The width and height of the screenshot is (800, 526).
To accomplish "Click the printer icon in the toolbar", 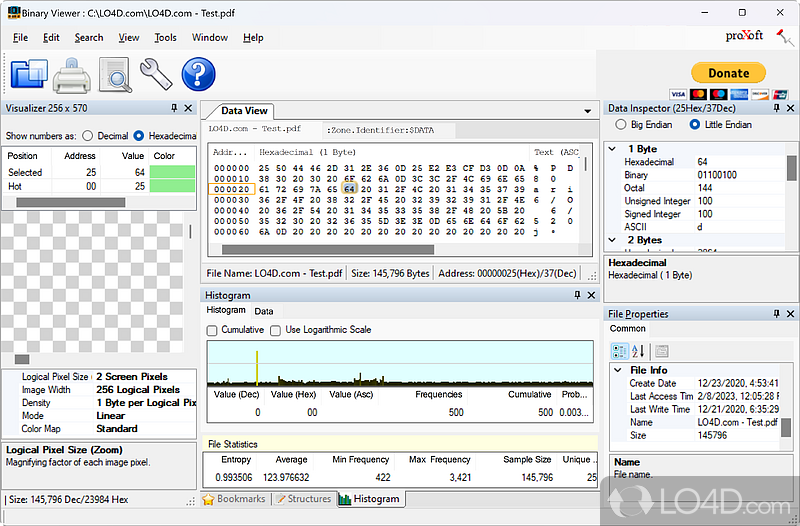I will pos(72,75).
